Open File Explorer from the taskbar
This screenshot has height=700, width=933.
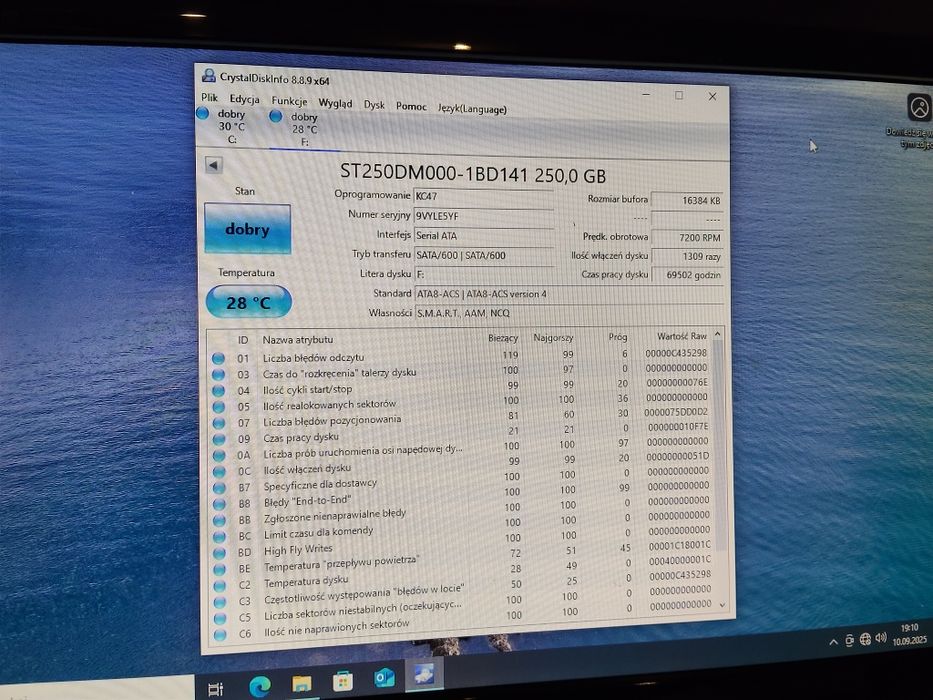click(302, 683)
